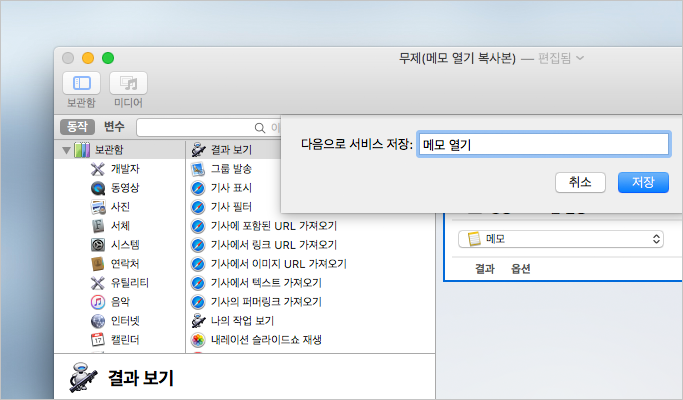The height and width of the screenshot is (400, 683).
Task: Toggle the 보관함 library toolbar button
Action: point(81,83)
